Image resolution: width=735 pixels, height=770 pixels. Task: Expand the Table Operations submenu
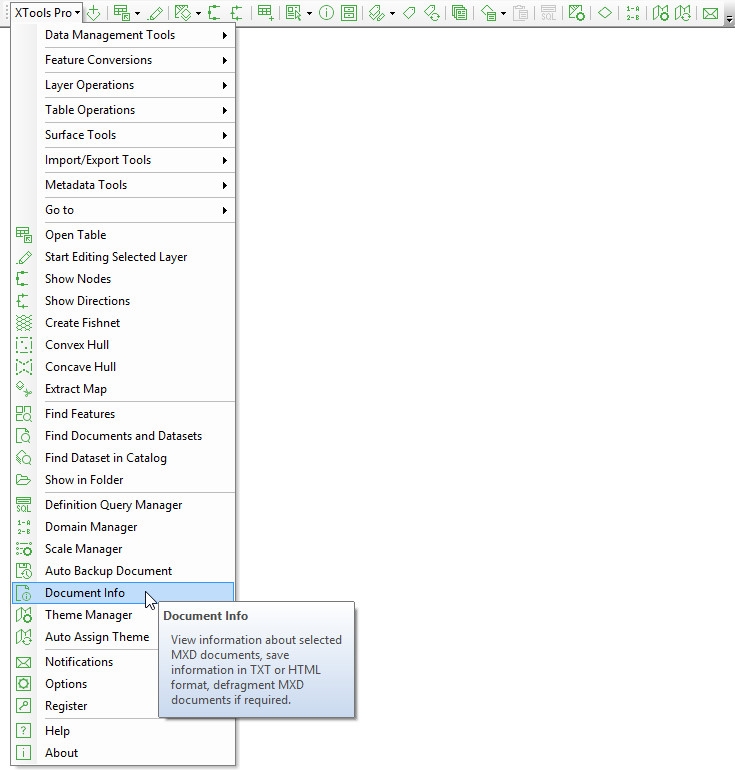[123, 110]
